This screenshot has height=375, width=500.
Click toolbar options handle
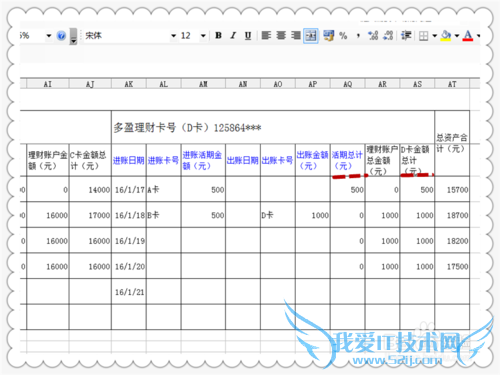[74, 36]
